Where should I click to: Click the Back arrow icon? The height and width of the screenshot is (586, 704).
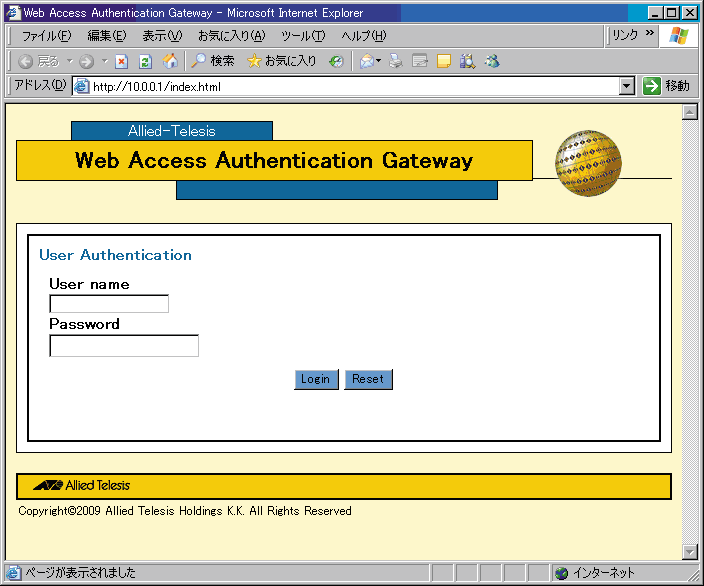25,61
